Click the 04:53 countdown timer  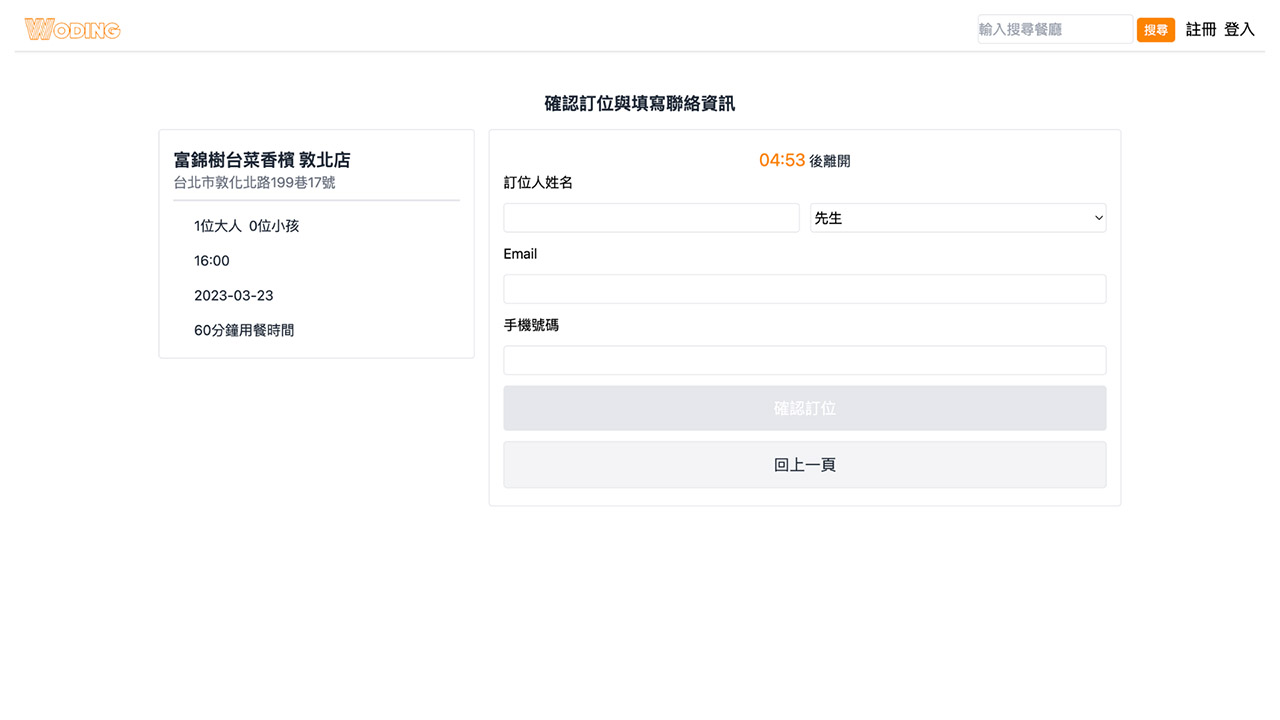[x=782, y=160]
